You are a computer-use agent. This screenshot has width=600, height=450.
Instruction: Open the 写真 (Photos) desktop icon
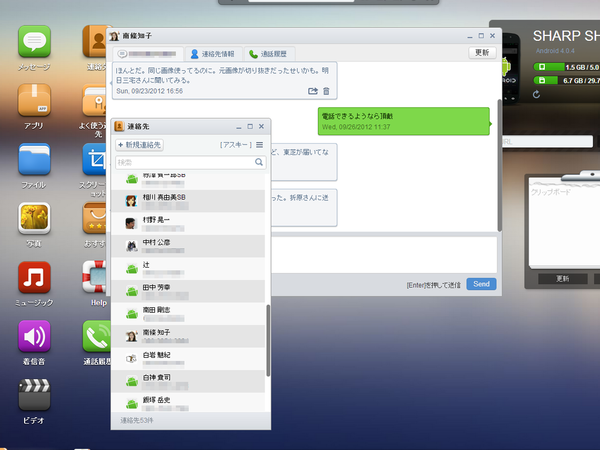(34, 218)
